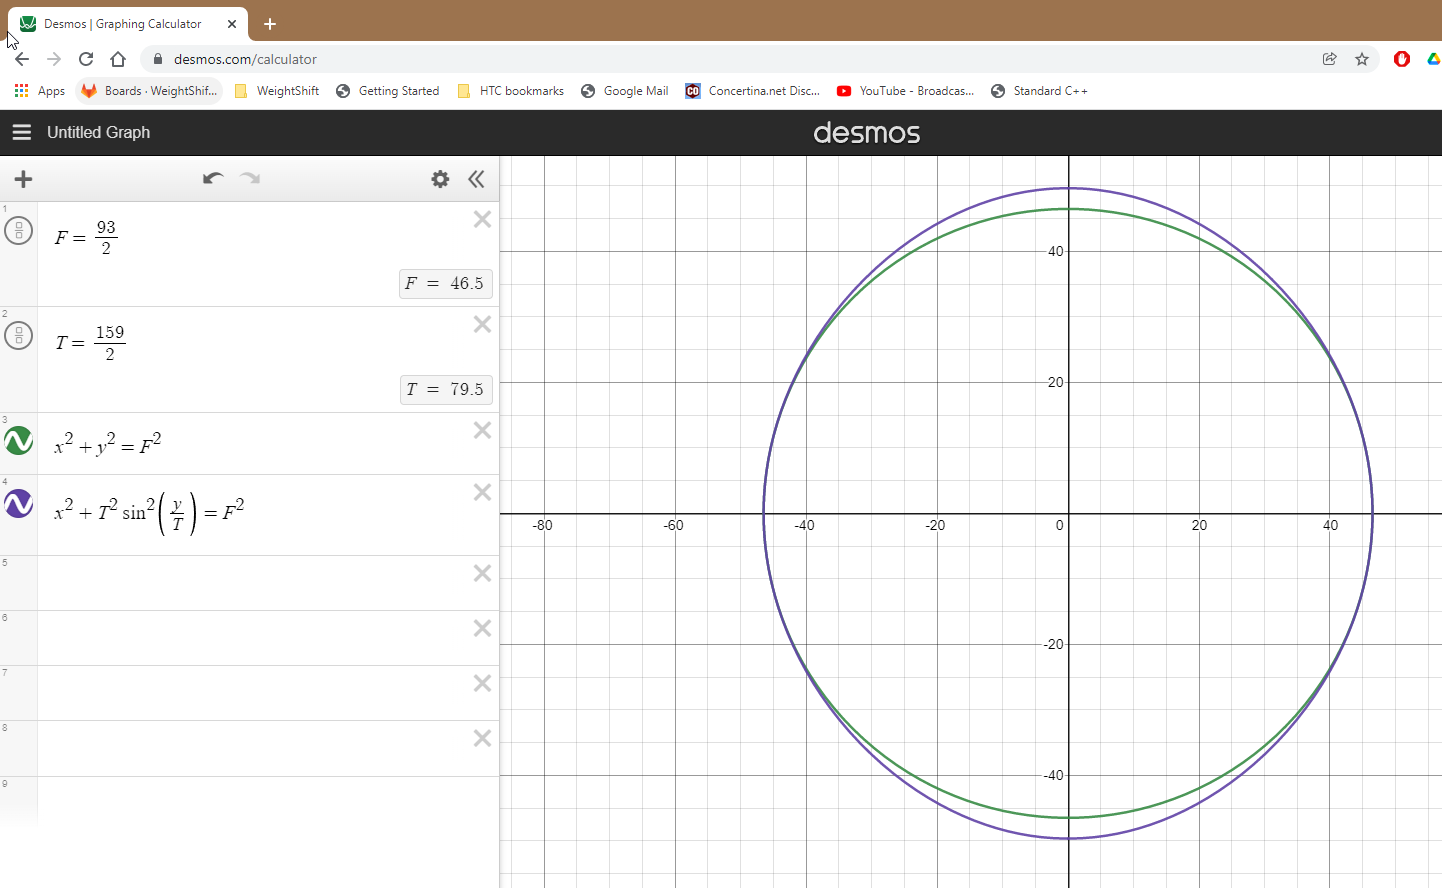Open the expression list settings gear
This screenshot has height=888, width=1442.
(x=440, y=179)
